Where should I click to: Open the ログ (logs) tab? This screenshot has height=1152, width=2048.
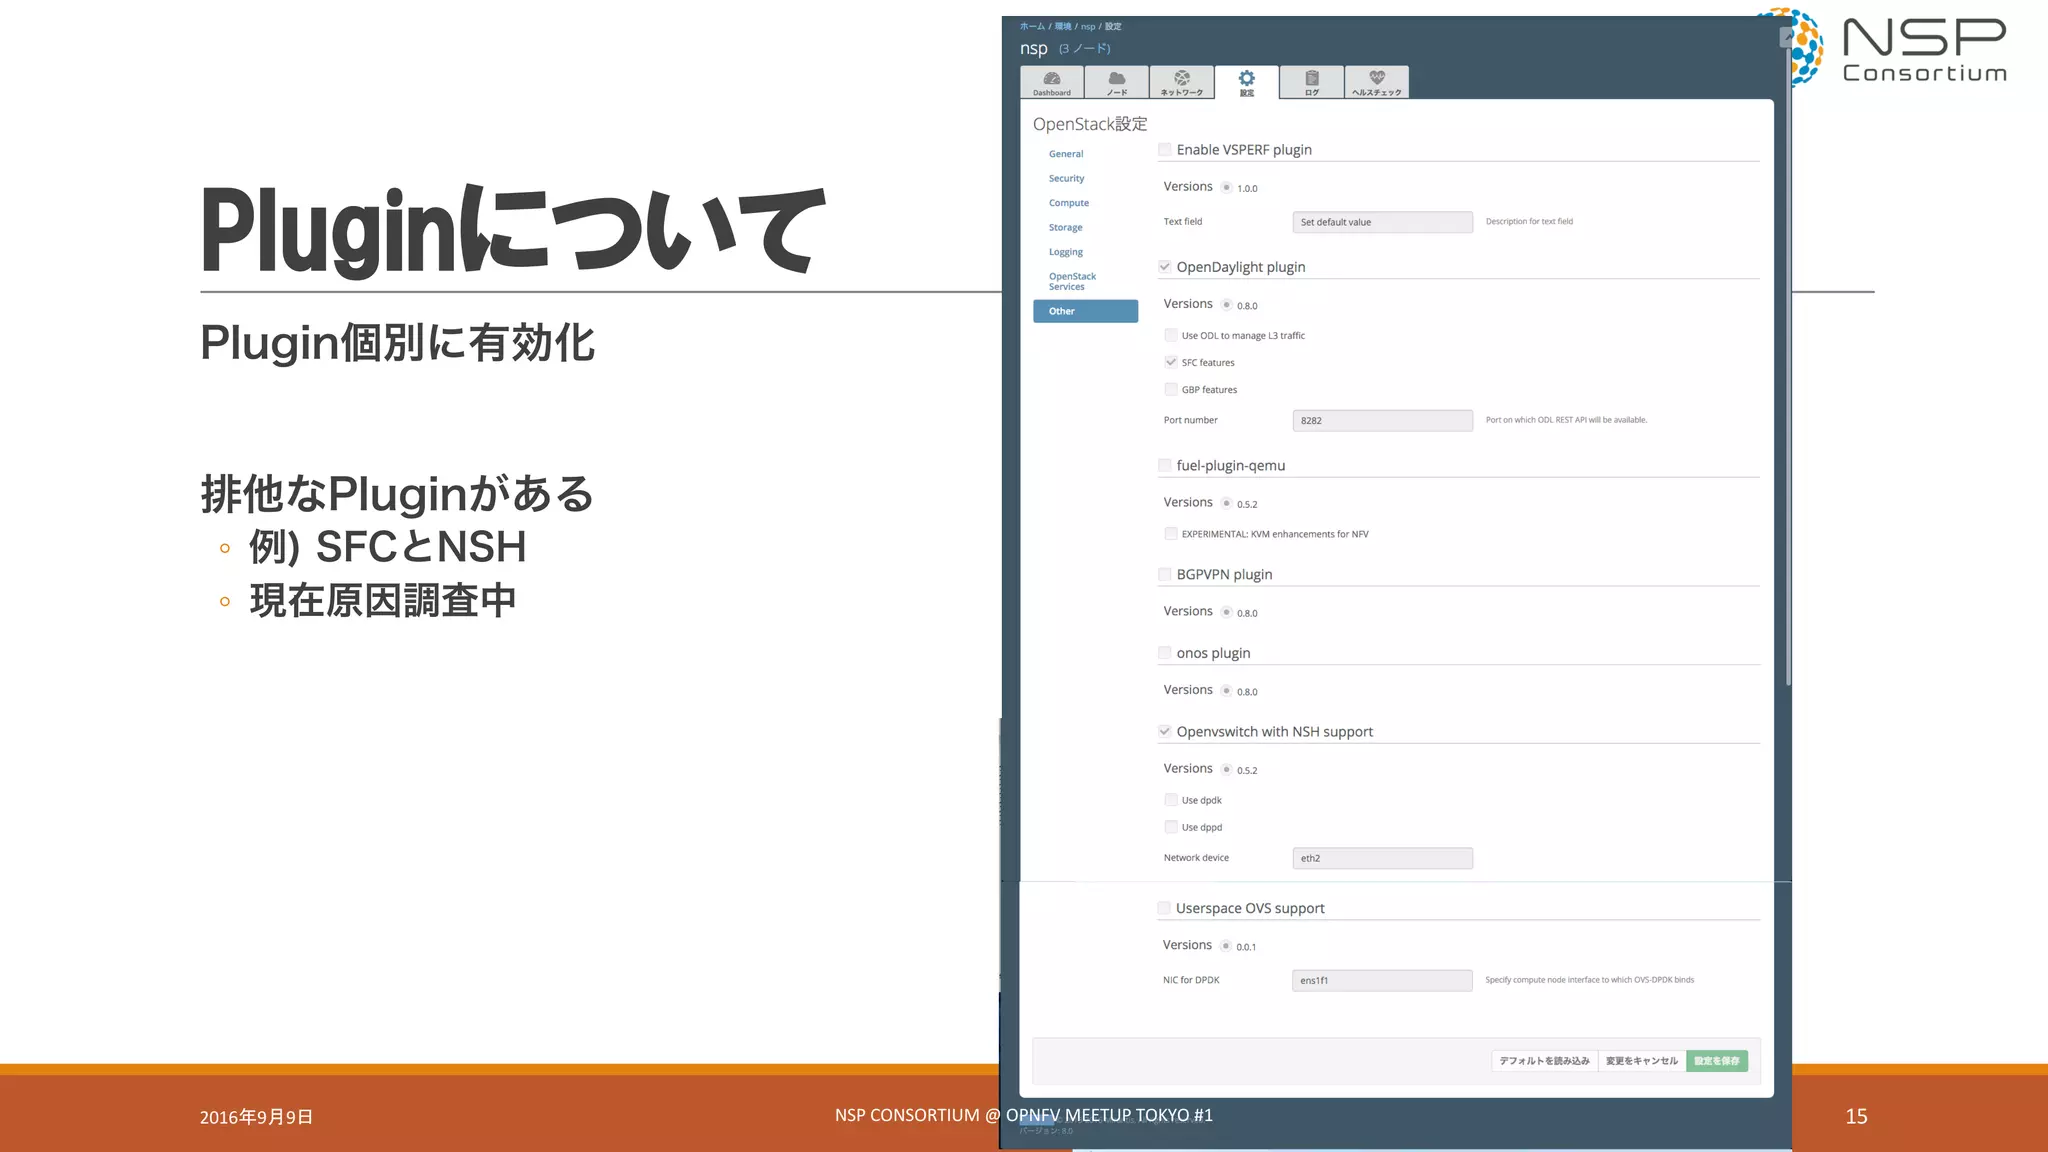(1312, 83)
